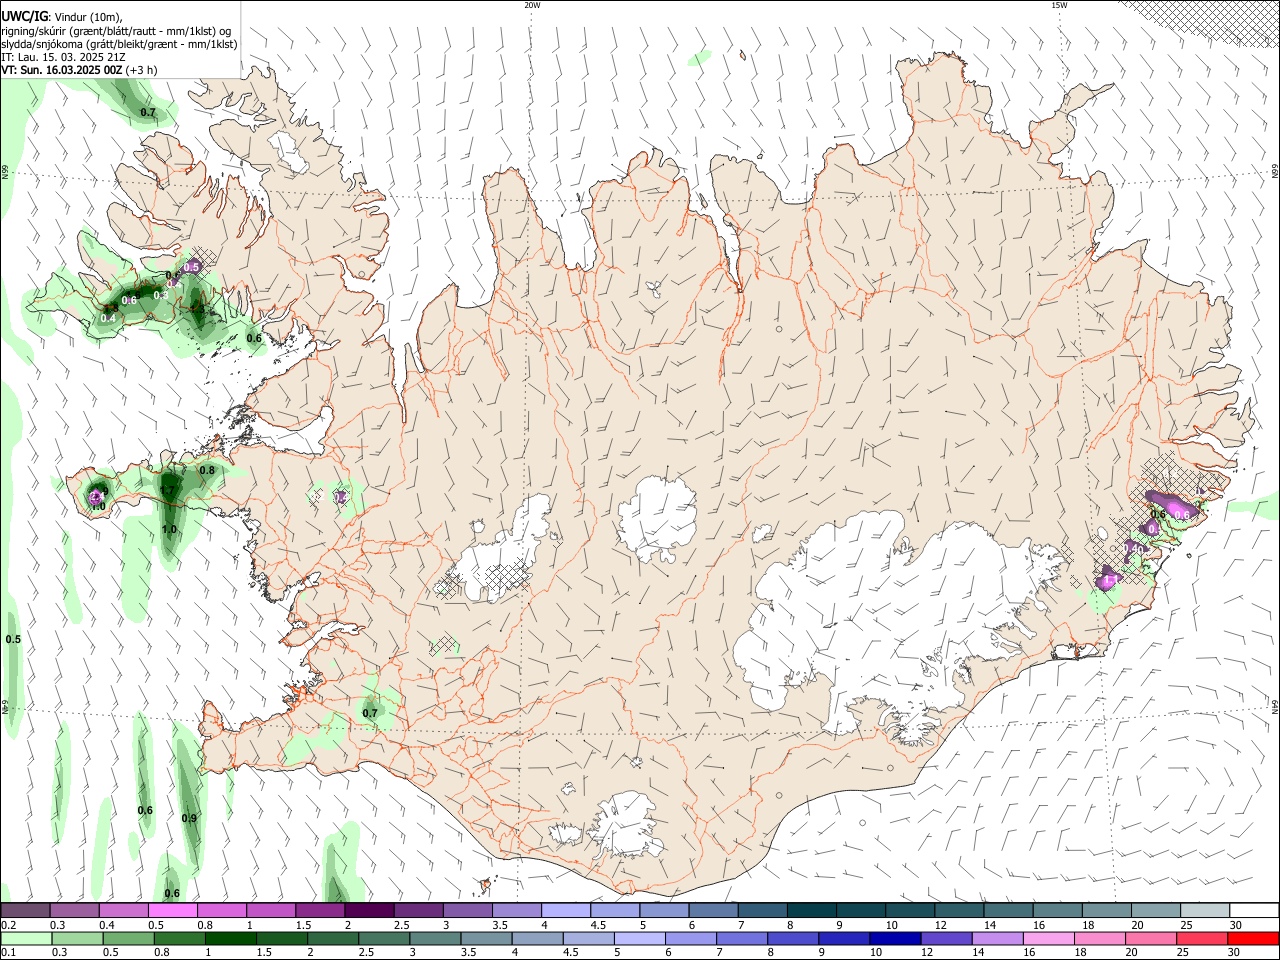The height and width of the screenshot is (960, 1280).
Task: Click the "20W" longitude label
Action: [x=532, y=5]
